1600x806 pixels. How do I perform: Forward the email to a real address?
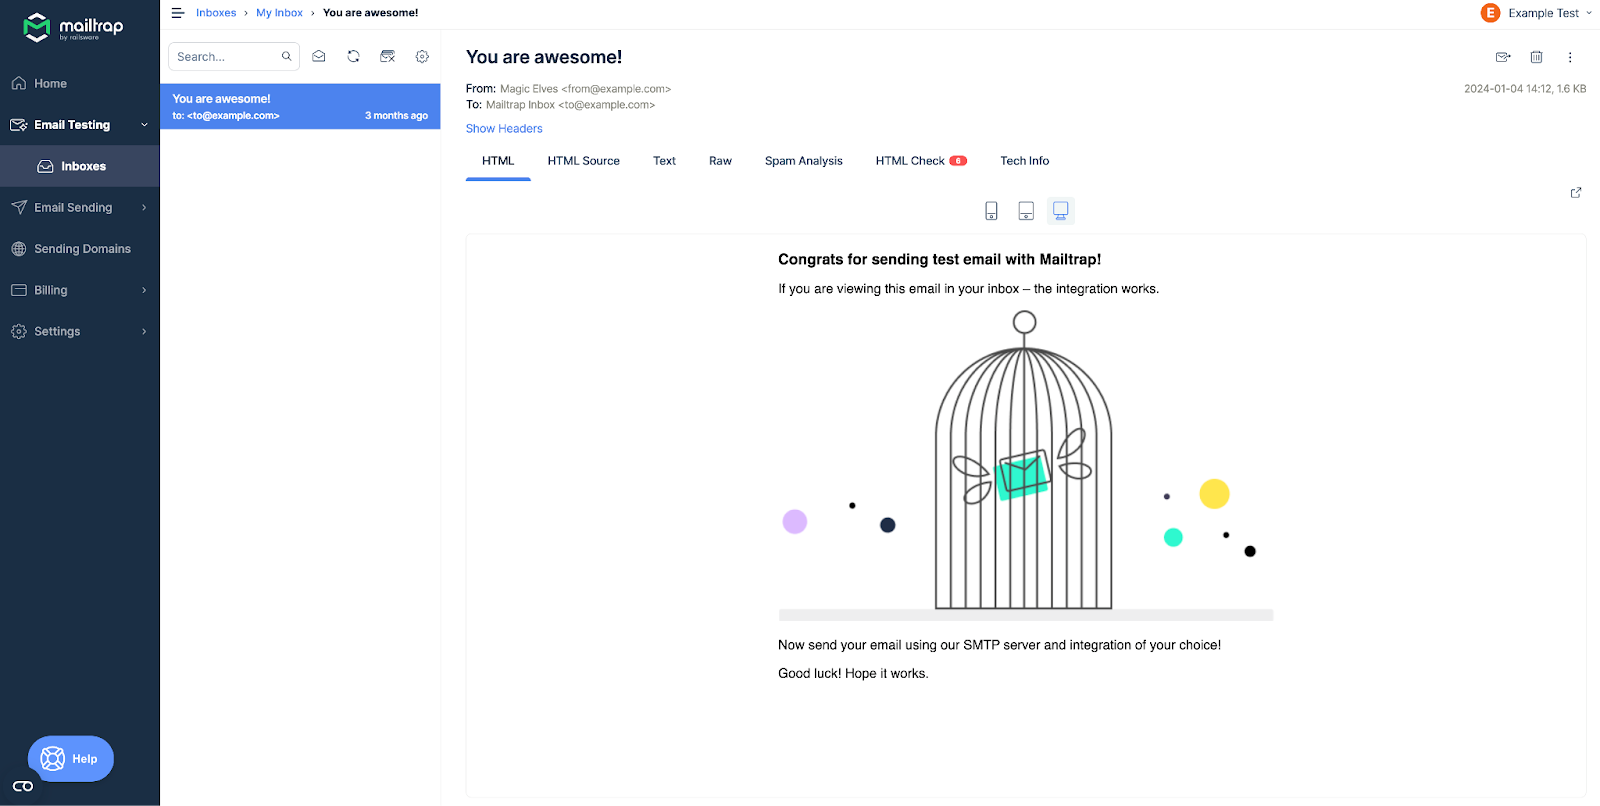[1503, 57]
